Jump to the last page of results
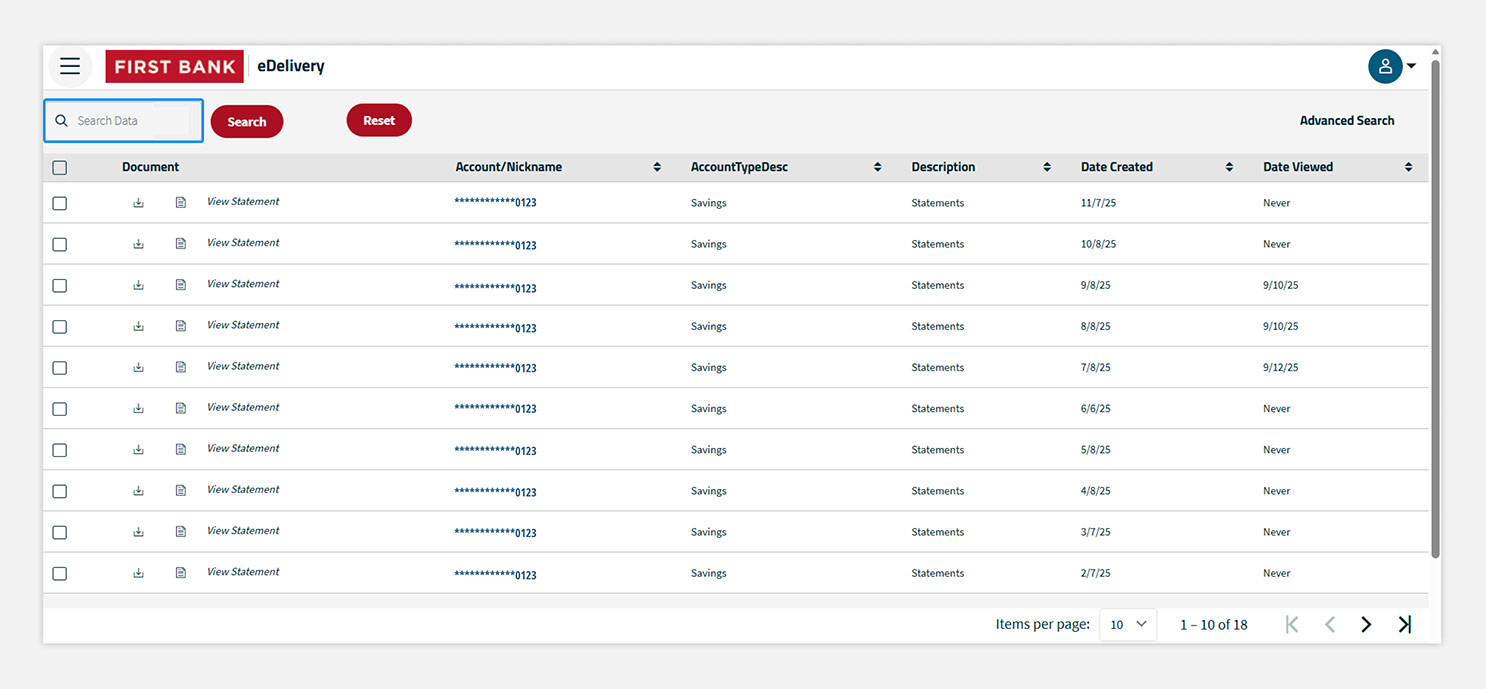This screenshot has height=689, width=1486. pos(1404,624)
